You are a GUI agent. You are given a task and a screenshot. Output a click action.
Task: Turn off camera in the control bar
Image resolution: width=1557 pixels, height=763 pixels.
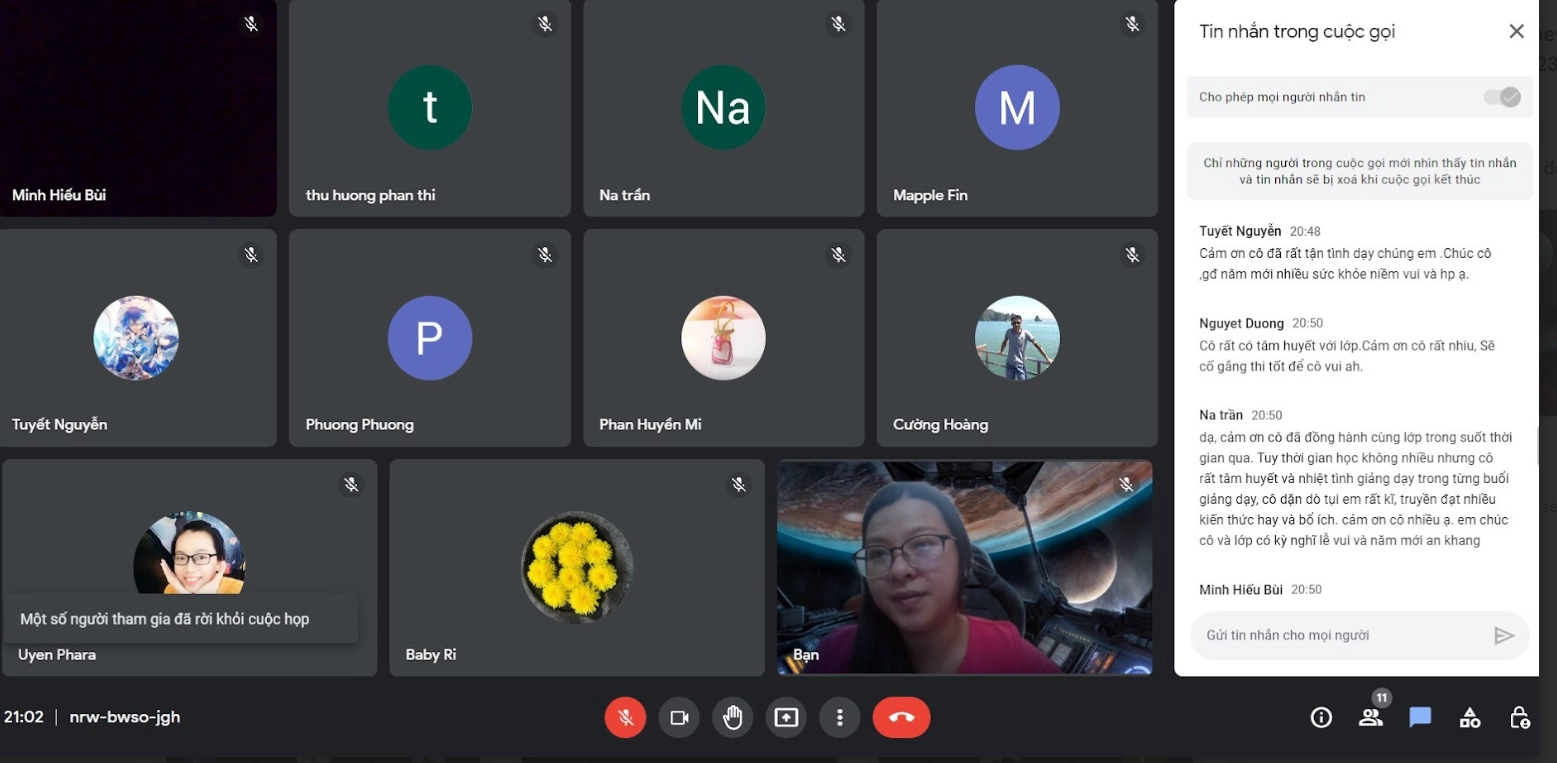(679, 717)
